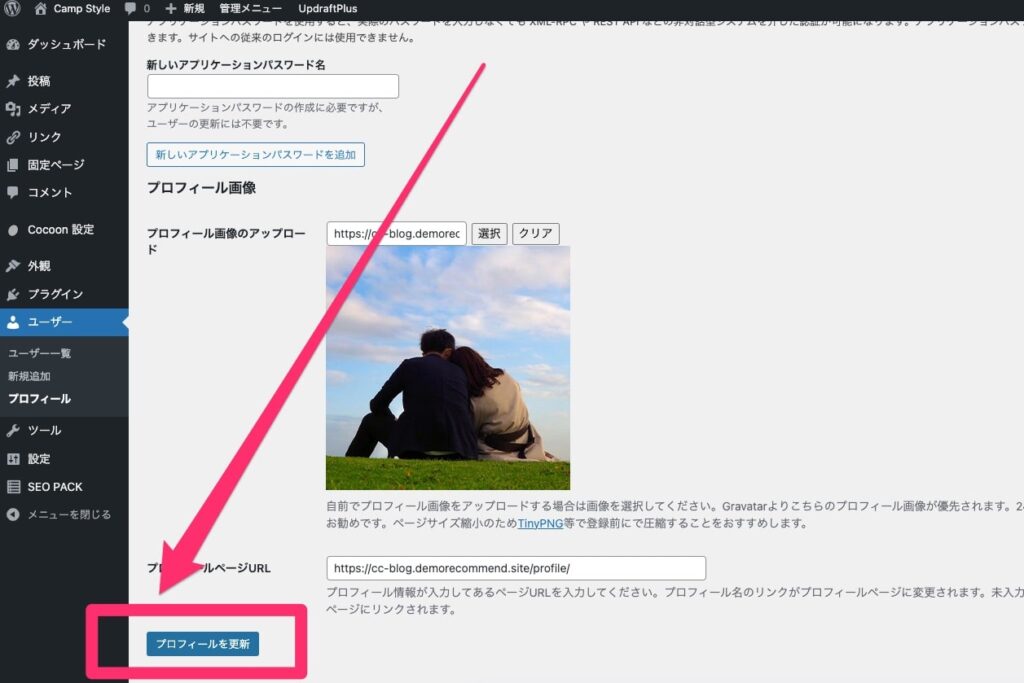Screen dimensions: 1024x683
Task: Focus the profile image URL field
Action: point(396,234)
